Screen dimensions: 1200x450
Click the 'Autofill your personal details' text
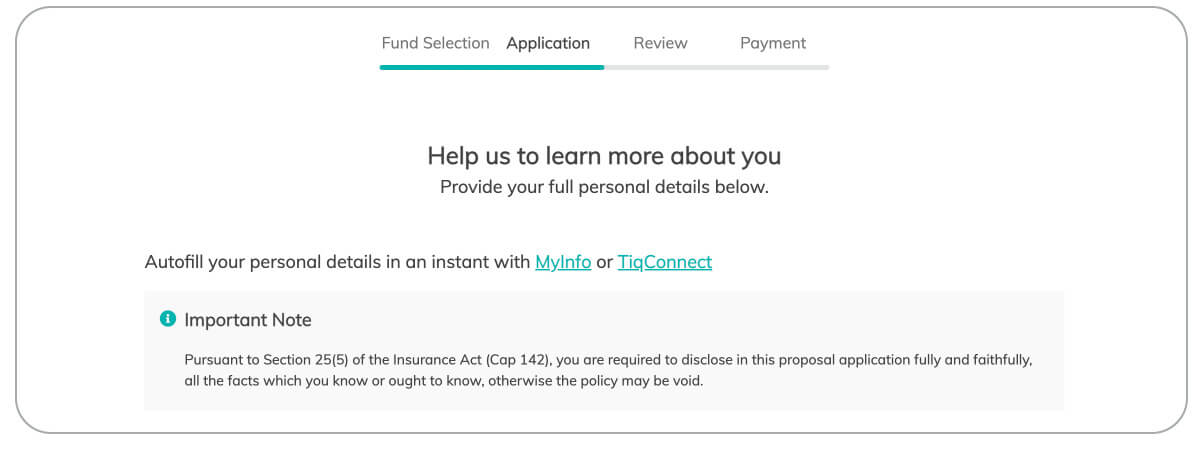337,262
